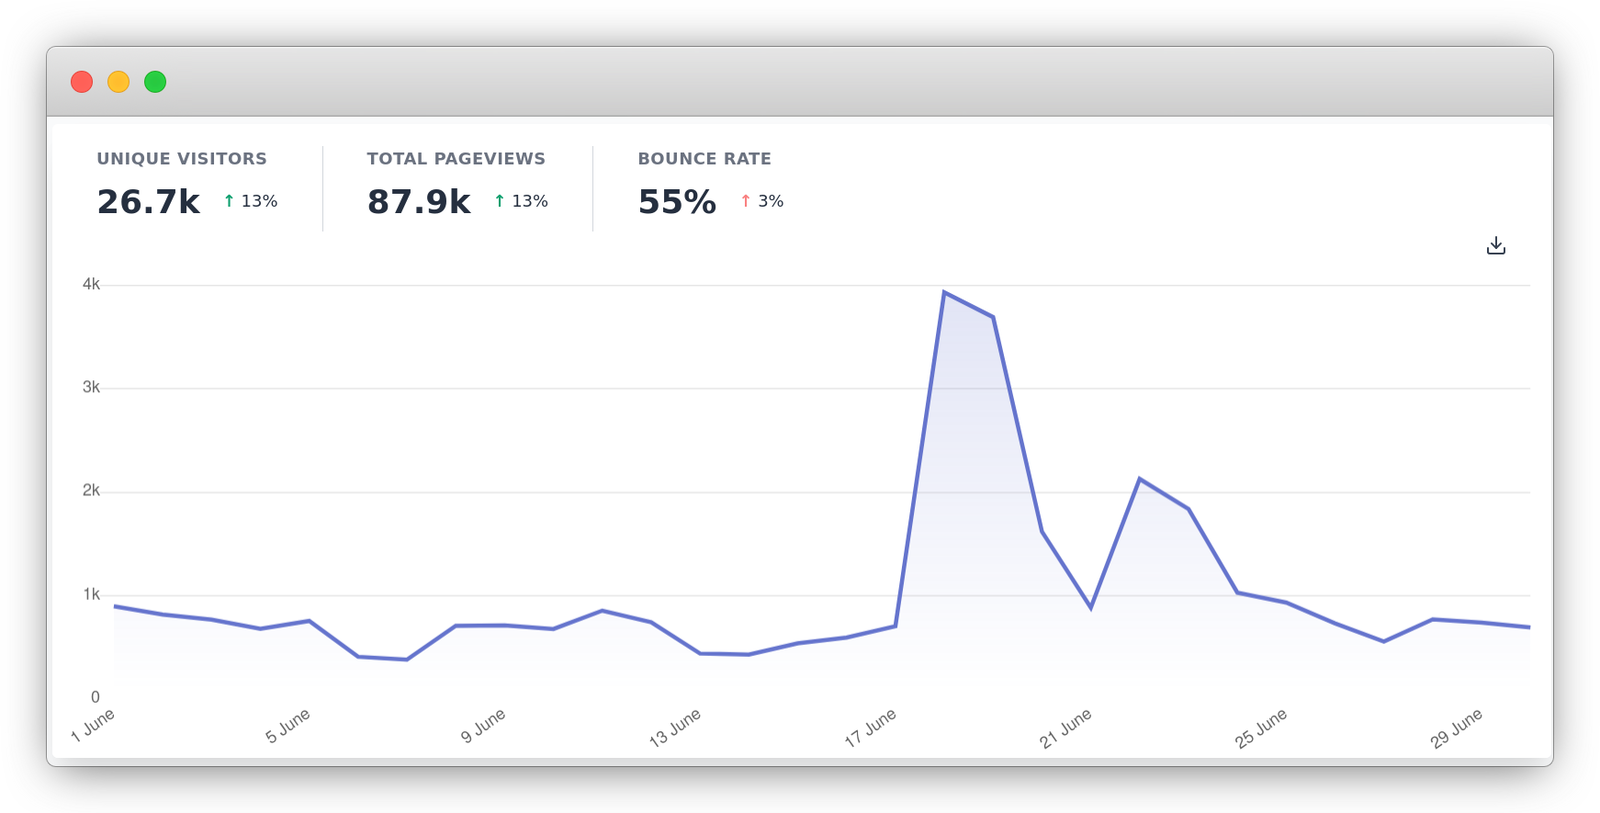Close the window with the red button

[x=82, y=82]
